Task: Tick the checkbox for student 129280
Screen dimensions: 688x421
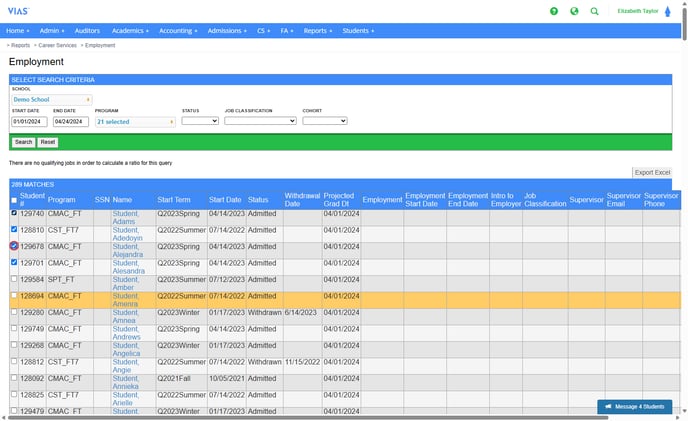Action: pyautogui.click(x=14, y=312)
